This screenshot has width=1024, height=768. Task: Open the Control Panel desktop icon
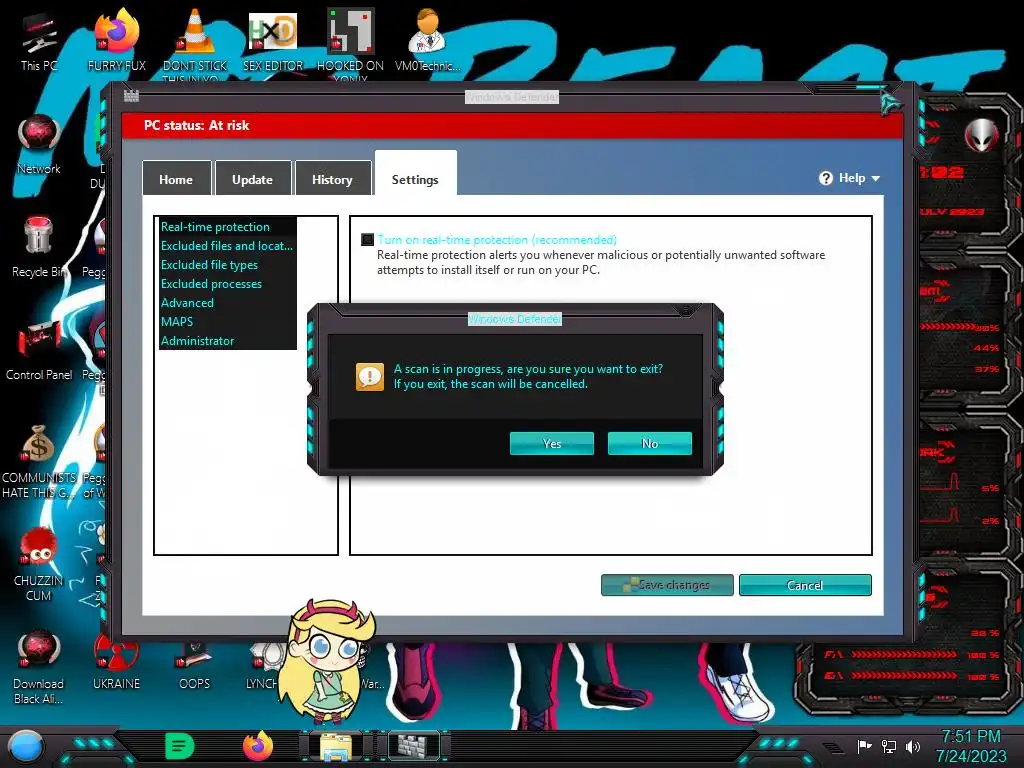coord(39,350)
